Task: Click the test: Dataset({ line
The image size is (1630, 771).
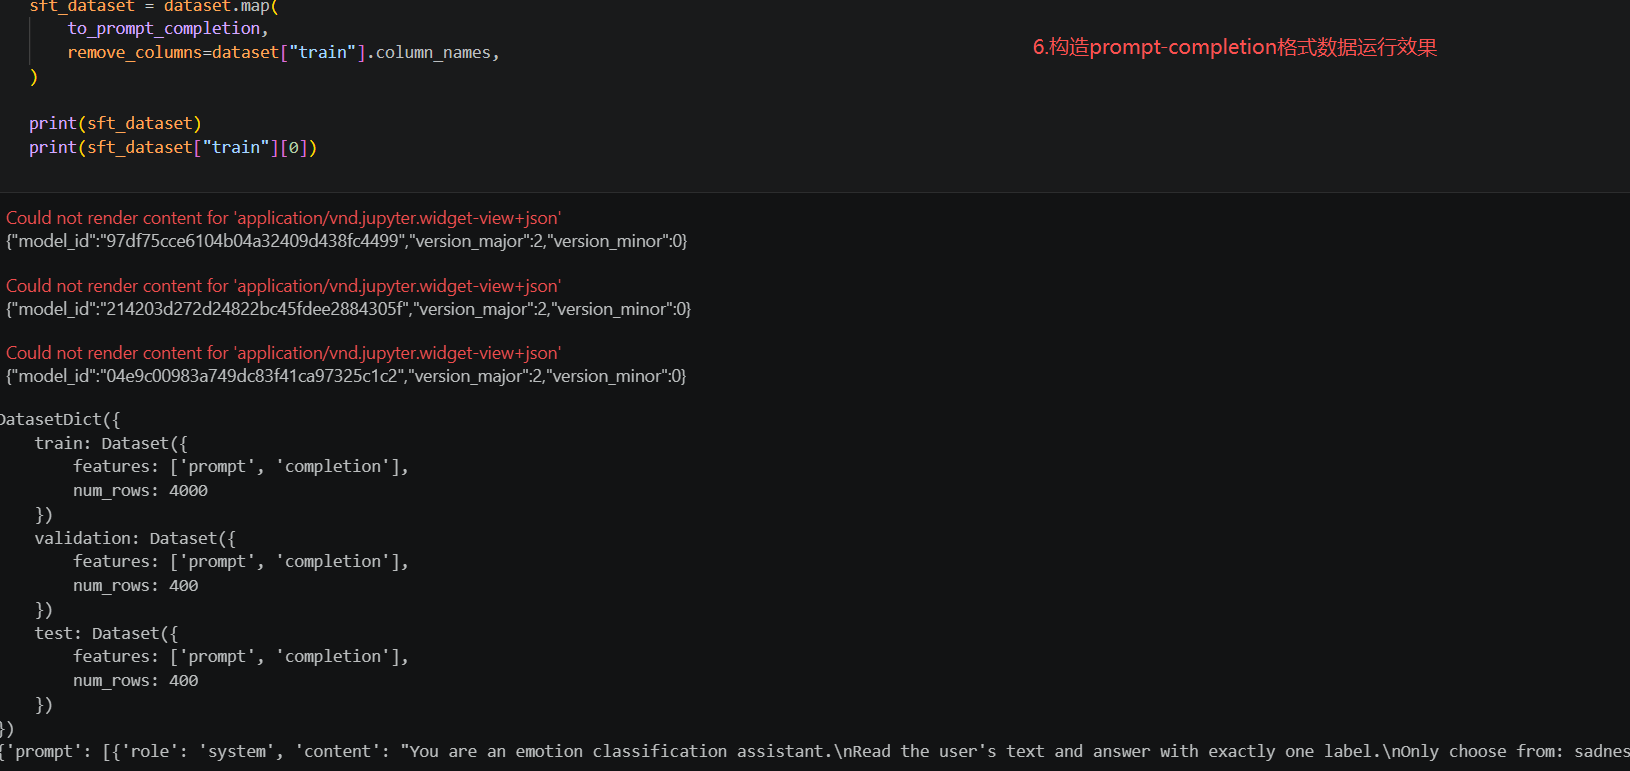Action: [x=106, y=633]
